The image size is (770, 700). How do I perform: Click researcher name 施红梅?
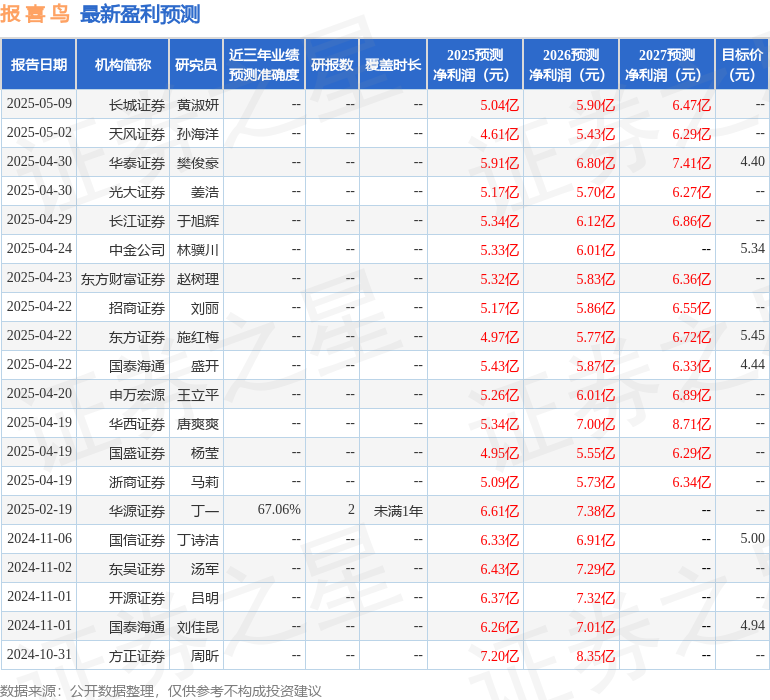point(198,337)
